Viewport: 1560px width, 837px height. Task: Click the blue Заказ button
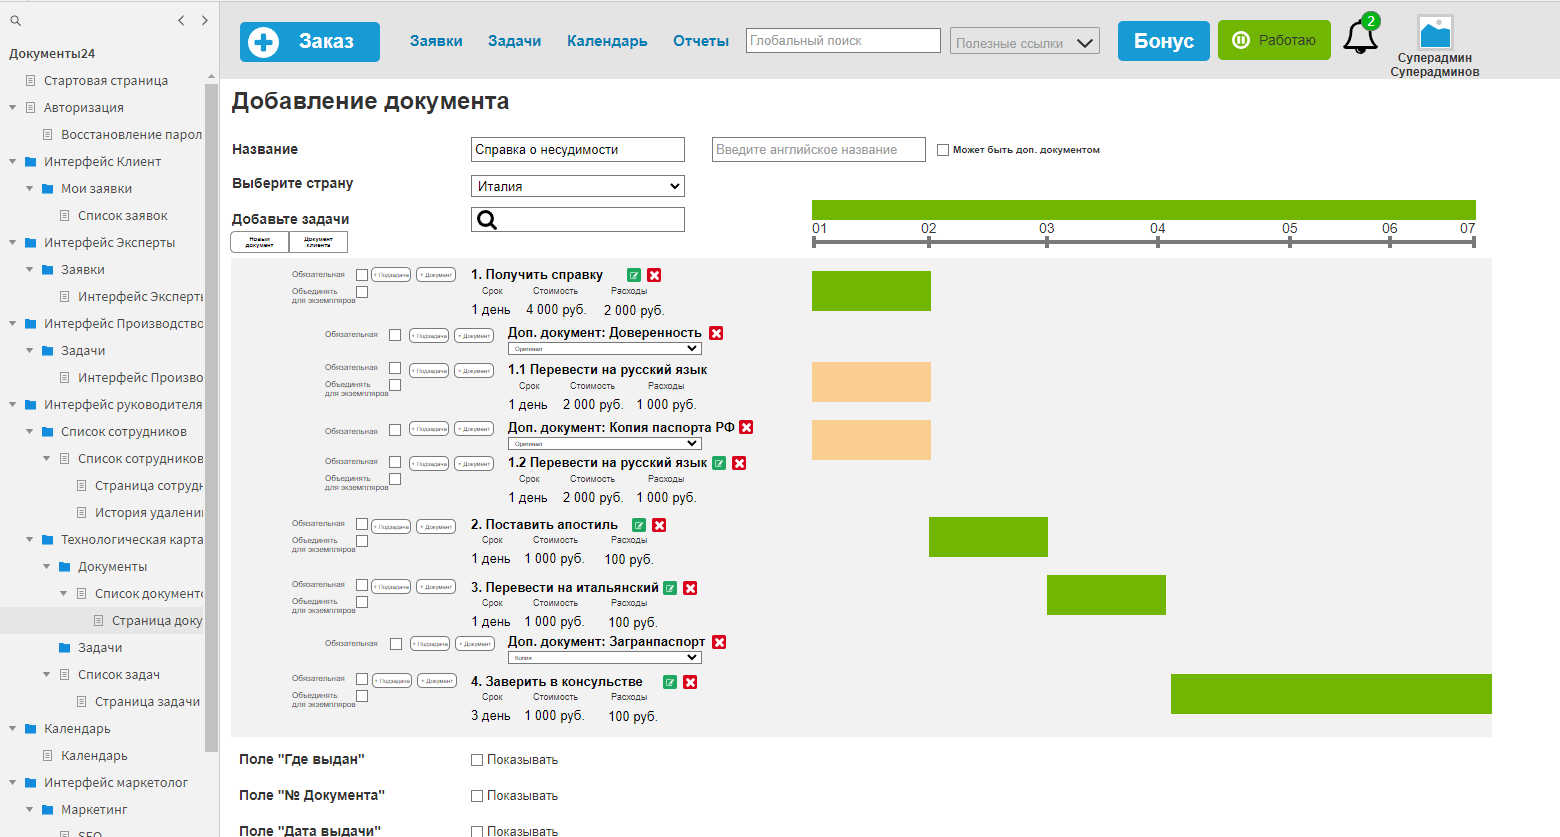click(310, 42)
